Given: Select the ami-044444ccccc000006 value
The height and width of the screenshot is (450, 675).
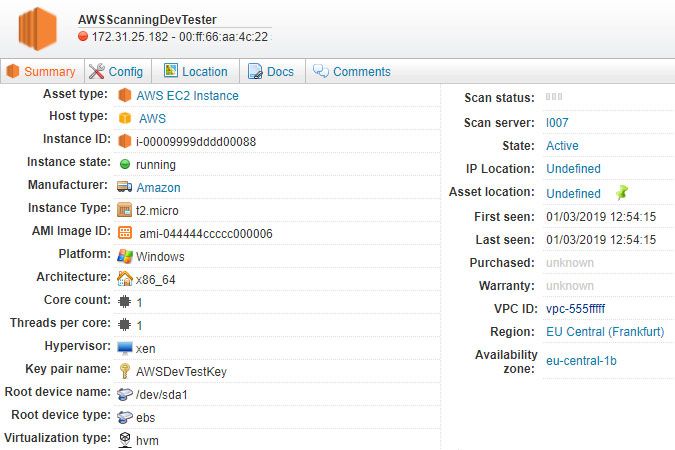Looking at the screenshot, I should click(206, 233).
